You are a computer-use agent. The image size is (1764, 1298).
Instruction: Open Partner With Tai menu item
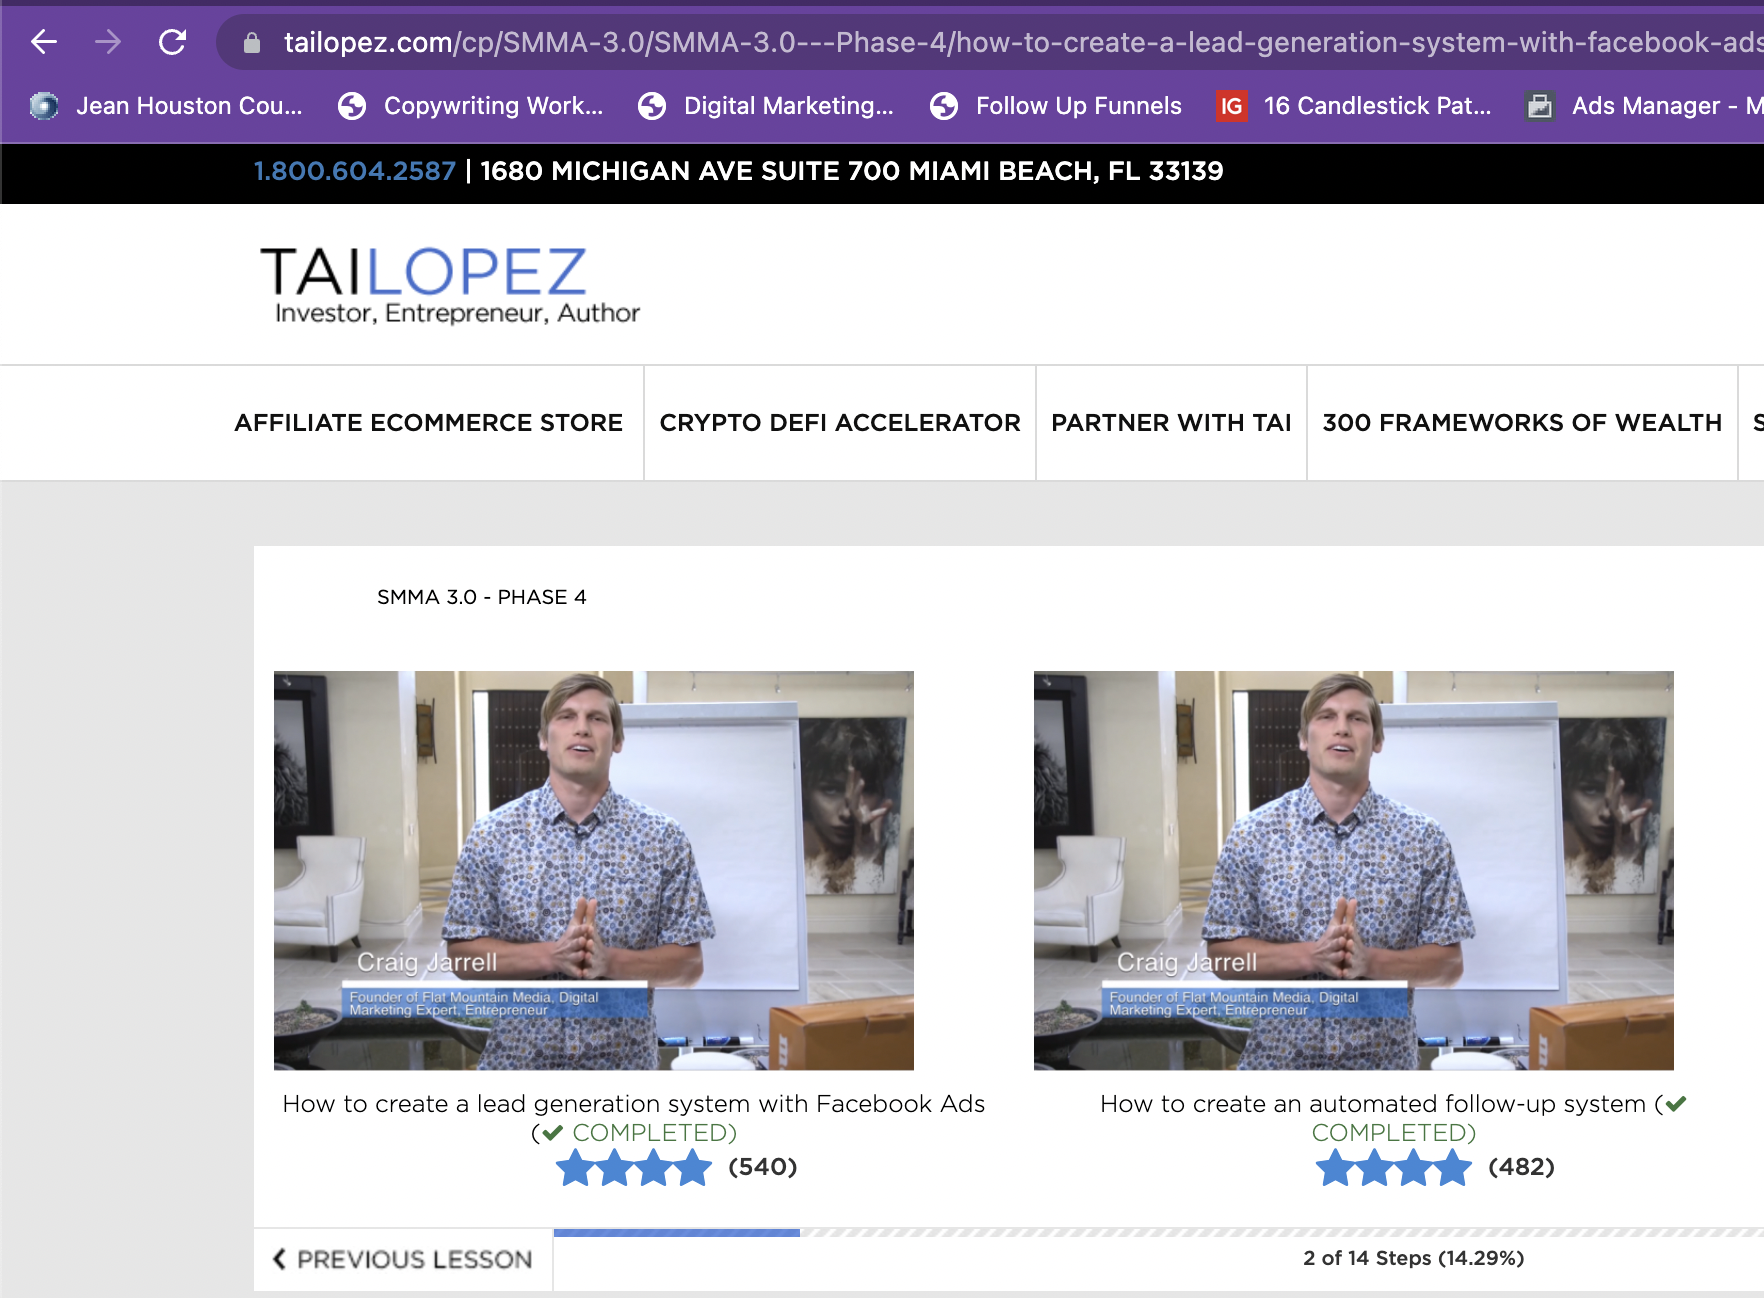pyautogui.click(x=1171, y=423)
